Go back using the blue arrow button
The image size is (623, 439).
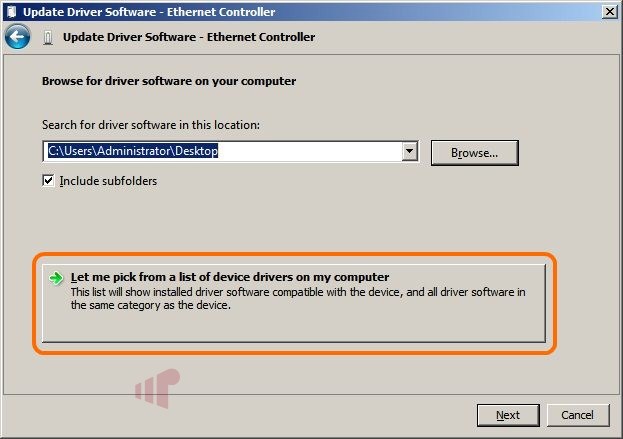(x=17, y=37)
